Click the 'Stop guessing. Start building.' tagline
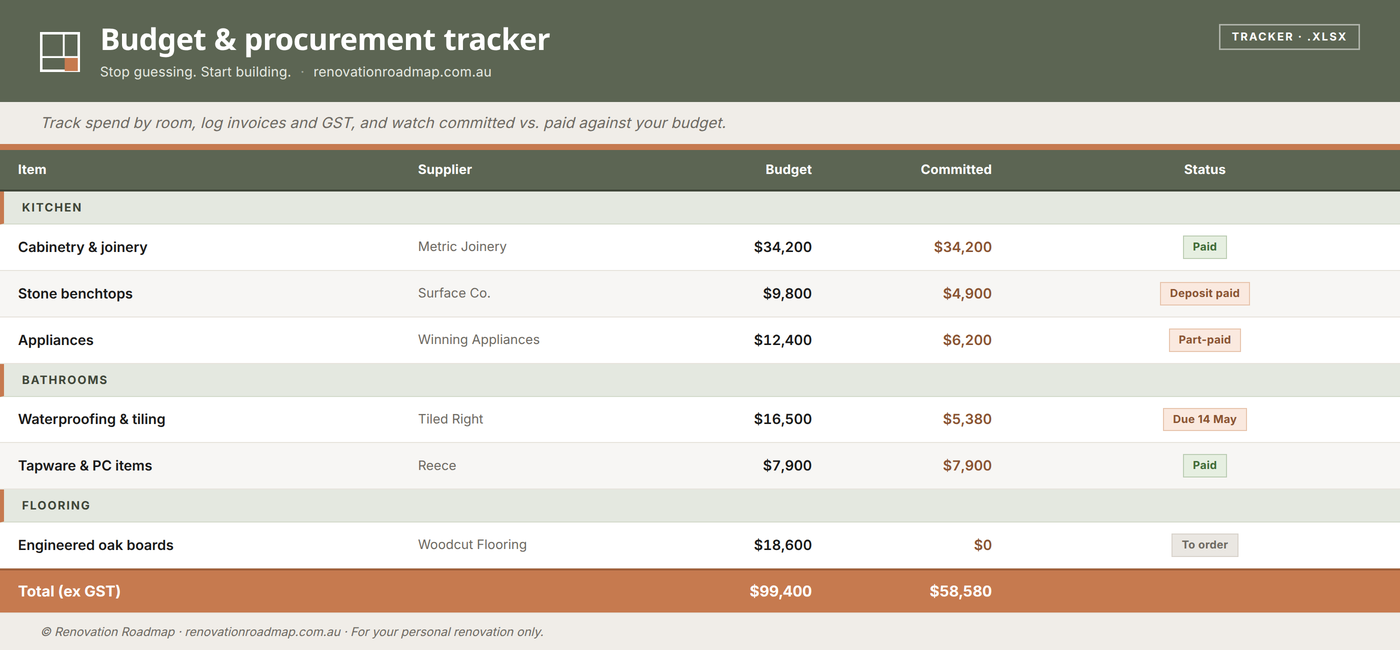Image resolution: width=1400 pixels, height=650 pixels. tap(195, 72)
